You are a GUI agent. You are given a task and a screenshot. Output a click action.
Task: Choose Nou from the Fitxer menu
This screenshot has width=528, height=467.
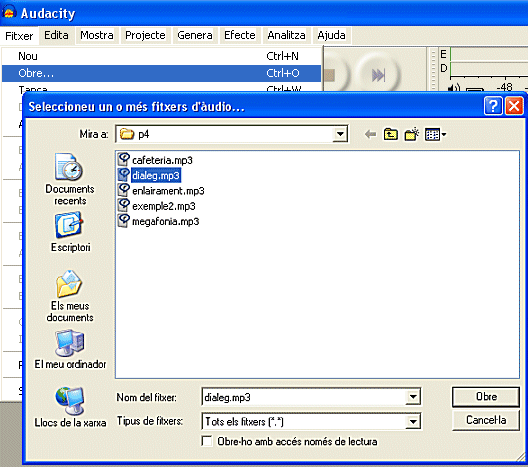(162, 56)
